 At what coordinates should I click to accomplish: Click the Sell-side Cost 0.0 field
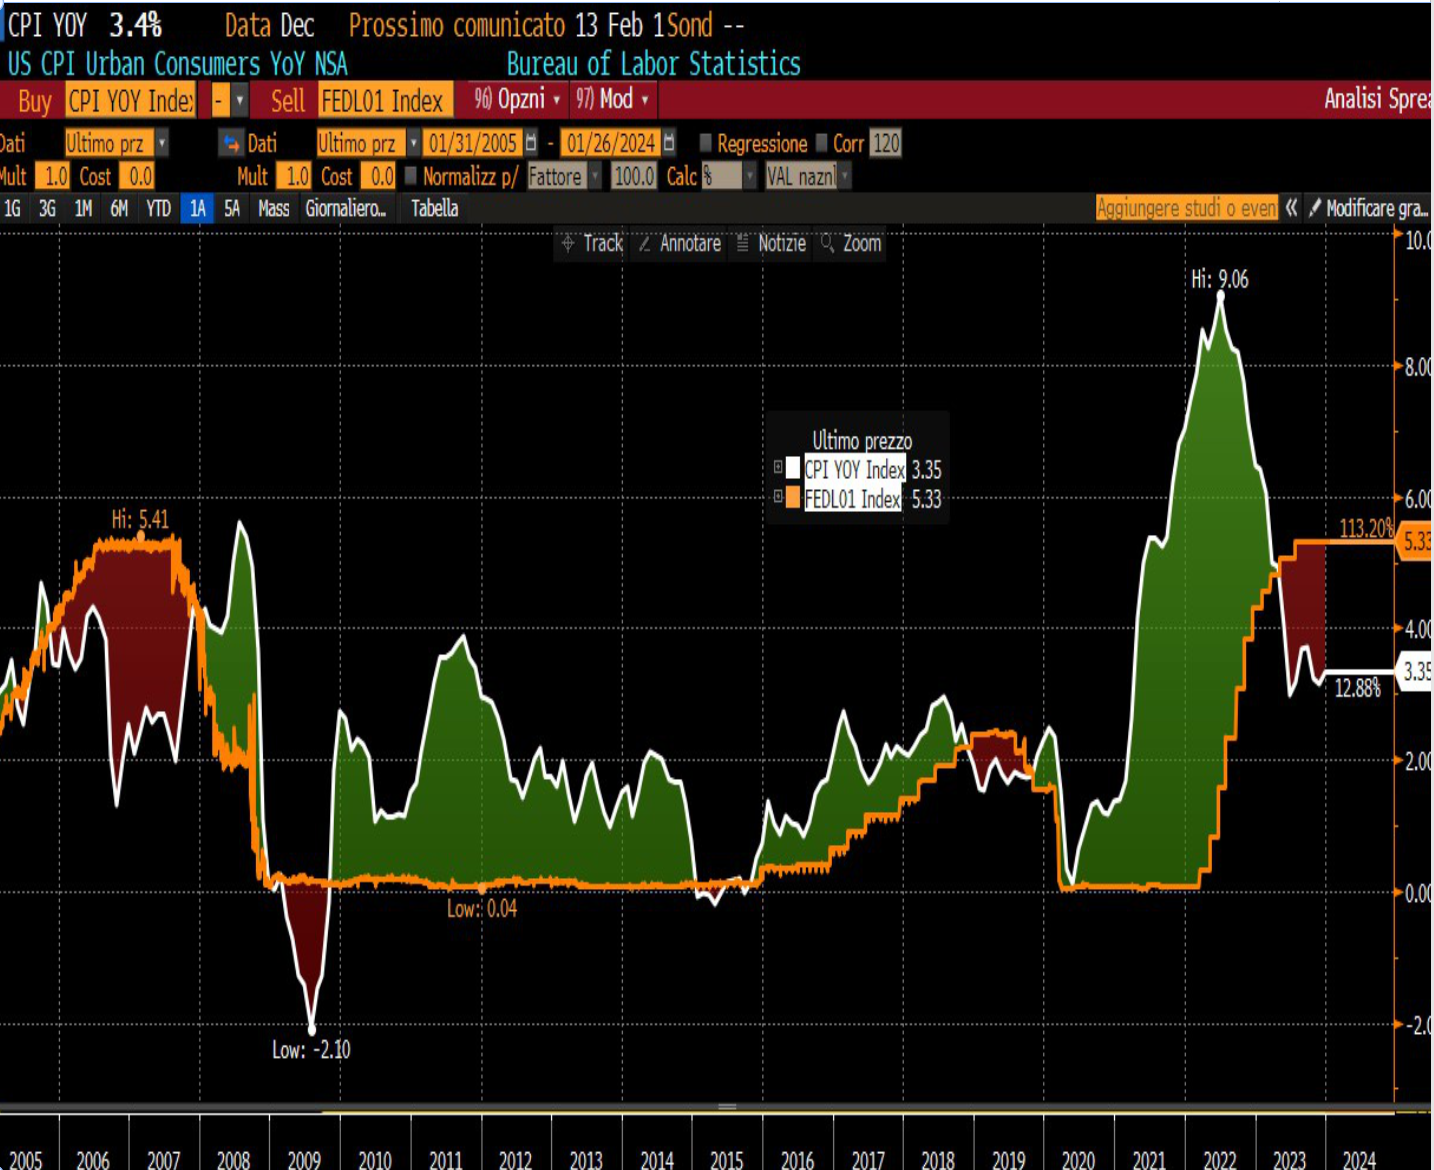point(379,176)
